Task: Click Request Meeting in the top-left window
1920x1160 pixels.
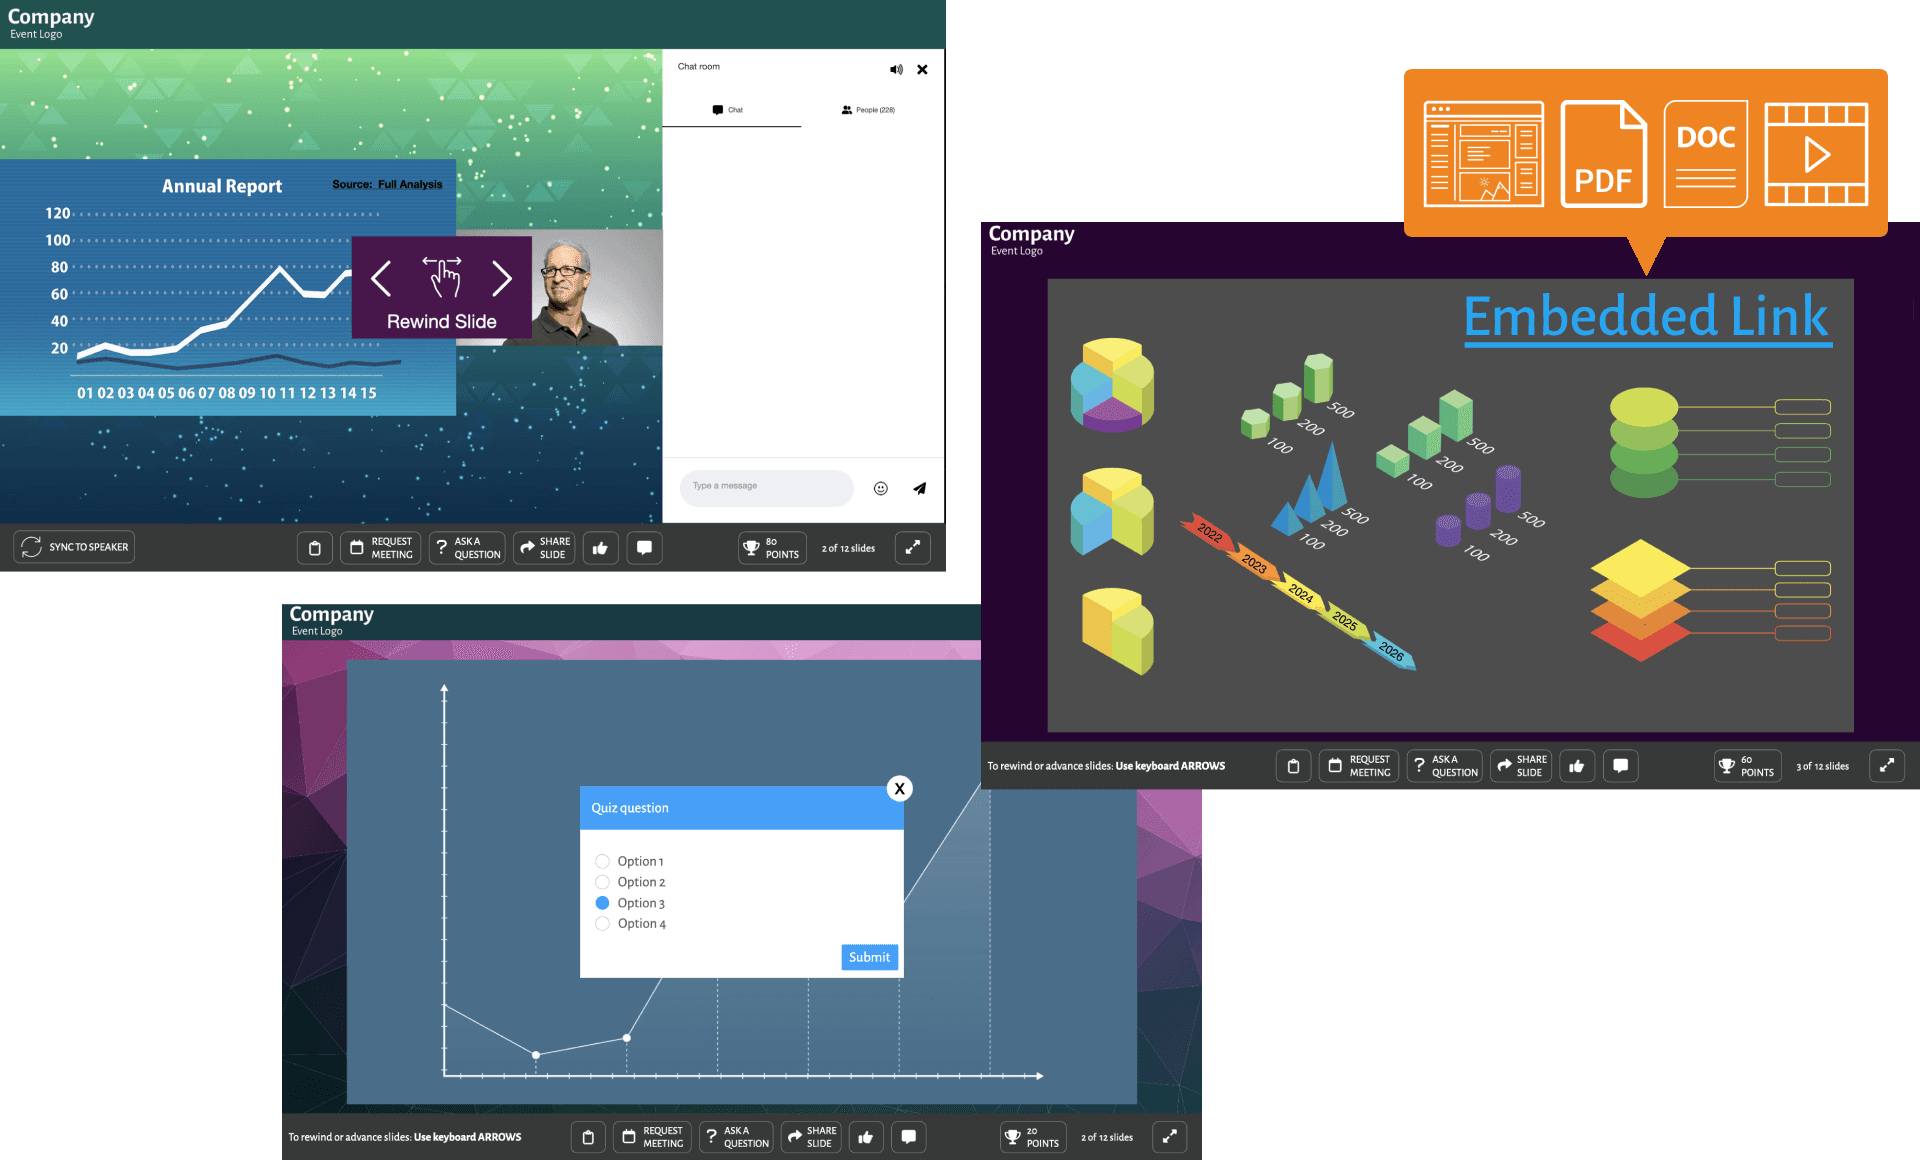Action: coord(381,548)
